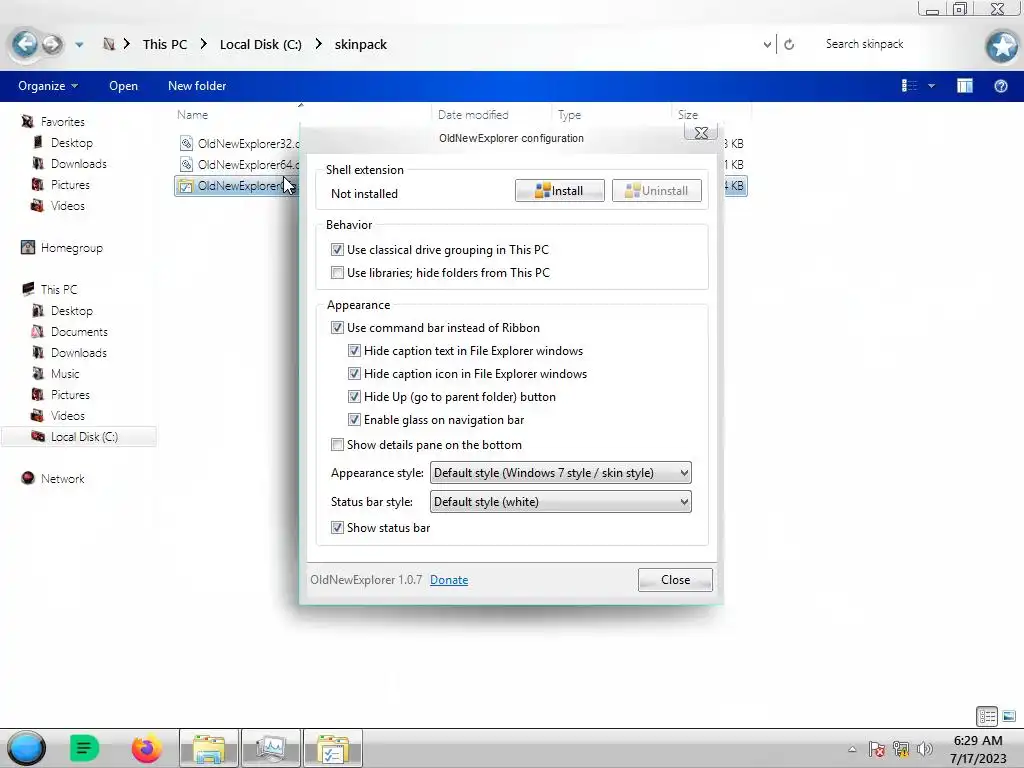Expand the address bar history dropdown
Screen dimensions: 1024x768
point(767,44)
